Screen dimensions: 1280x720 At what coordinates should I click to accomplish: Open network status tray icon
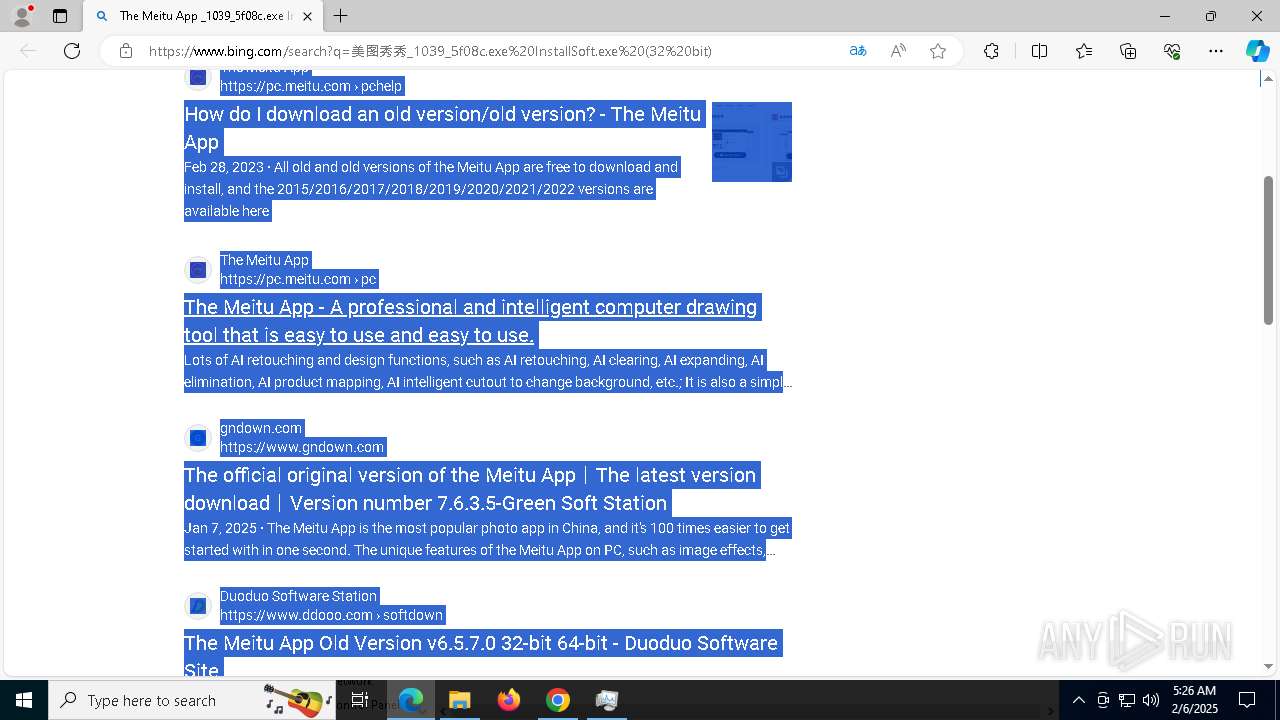pyautogui.click(x=1127, y=700)
